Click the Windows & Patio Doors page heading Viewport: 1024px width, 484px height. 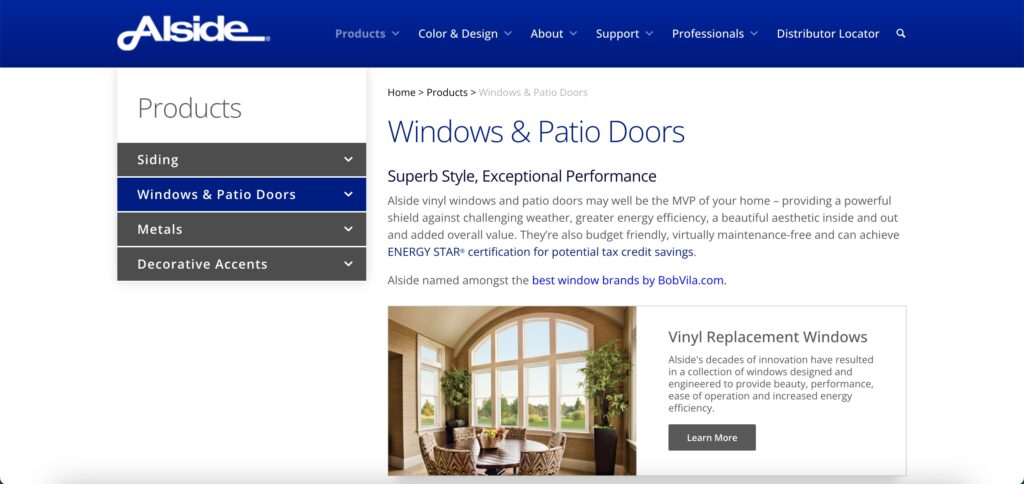click(x=536, y=131)
